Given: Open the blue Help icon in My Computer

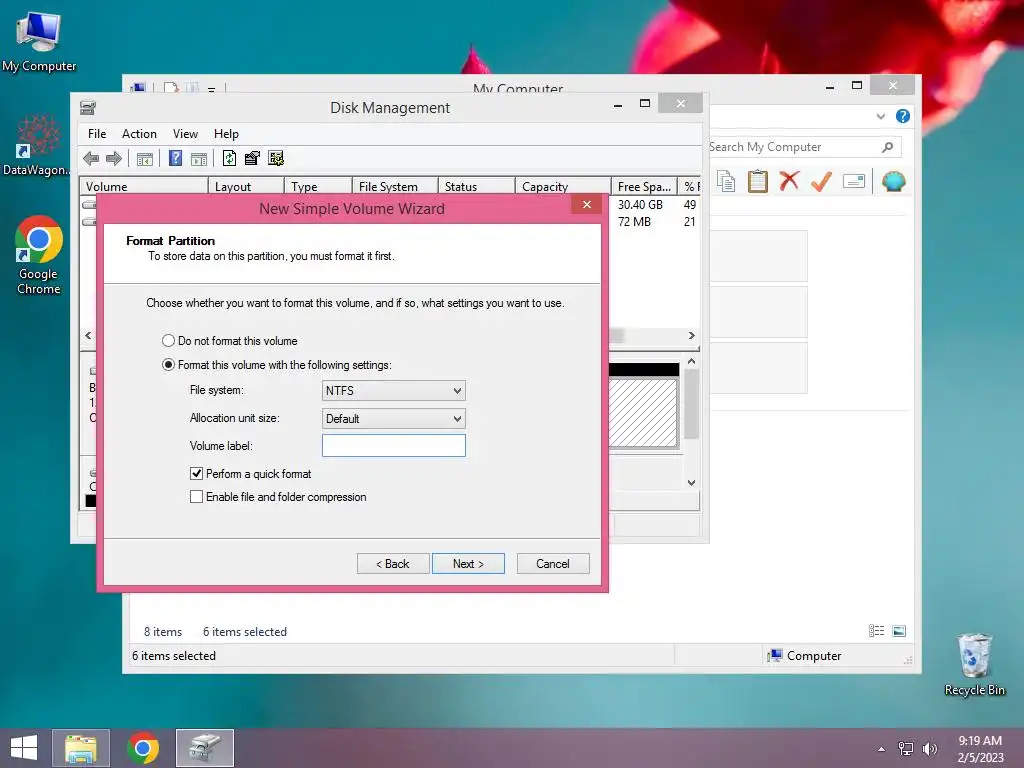Looking at the screenshot, I should (x=903, y=116).
